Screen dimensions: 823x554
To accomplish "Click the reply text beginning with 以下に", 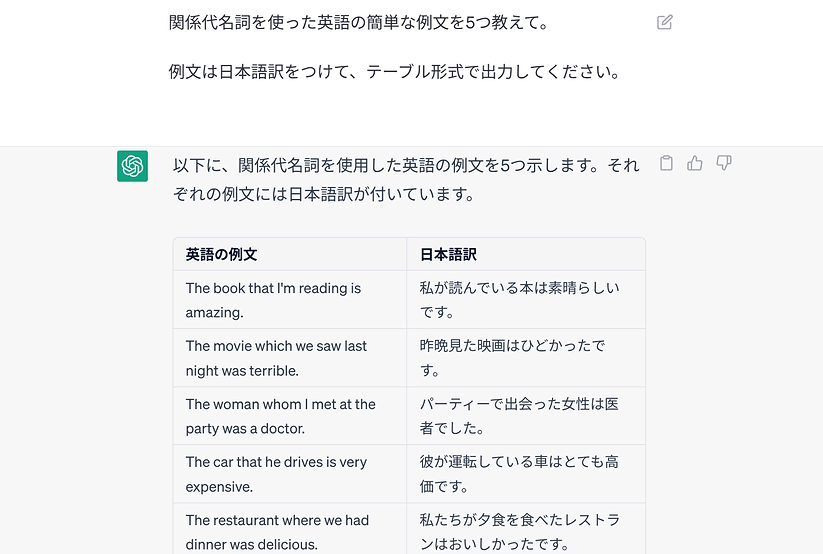I will click(x=406, y=180).
